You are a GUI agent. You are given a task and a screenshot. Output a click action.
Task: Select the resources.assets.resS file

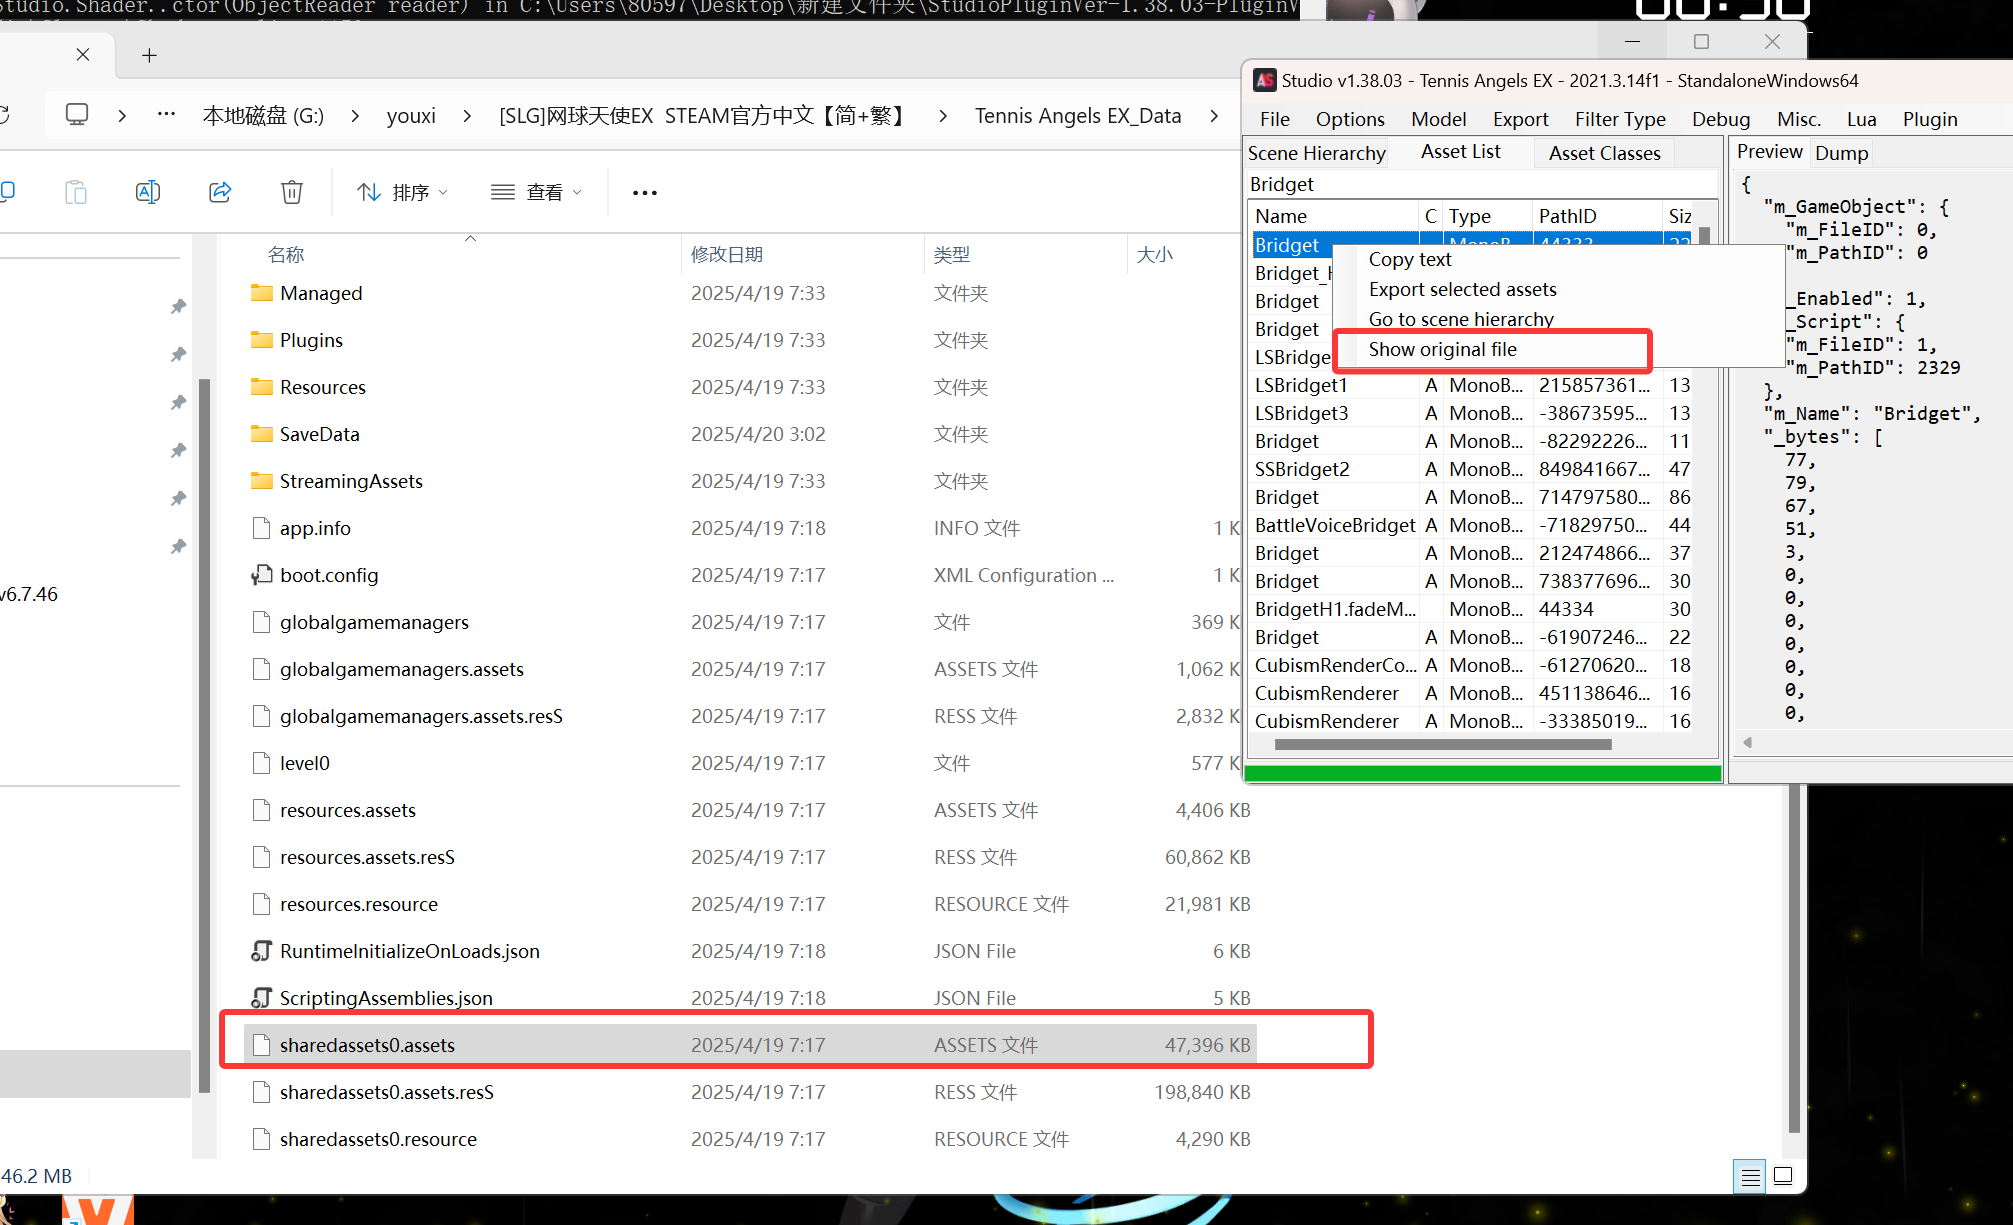pos(750,857)
